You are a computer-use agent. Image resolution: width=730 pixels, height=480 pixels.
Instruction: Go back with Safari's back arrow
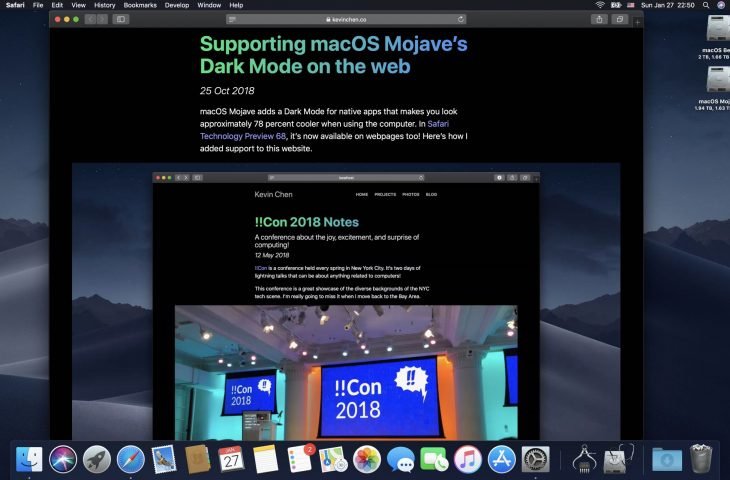tap(90, 19)
